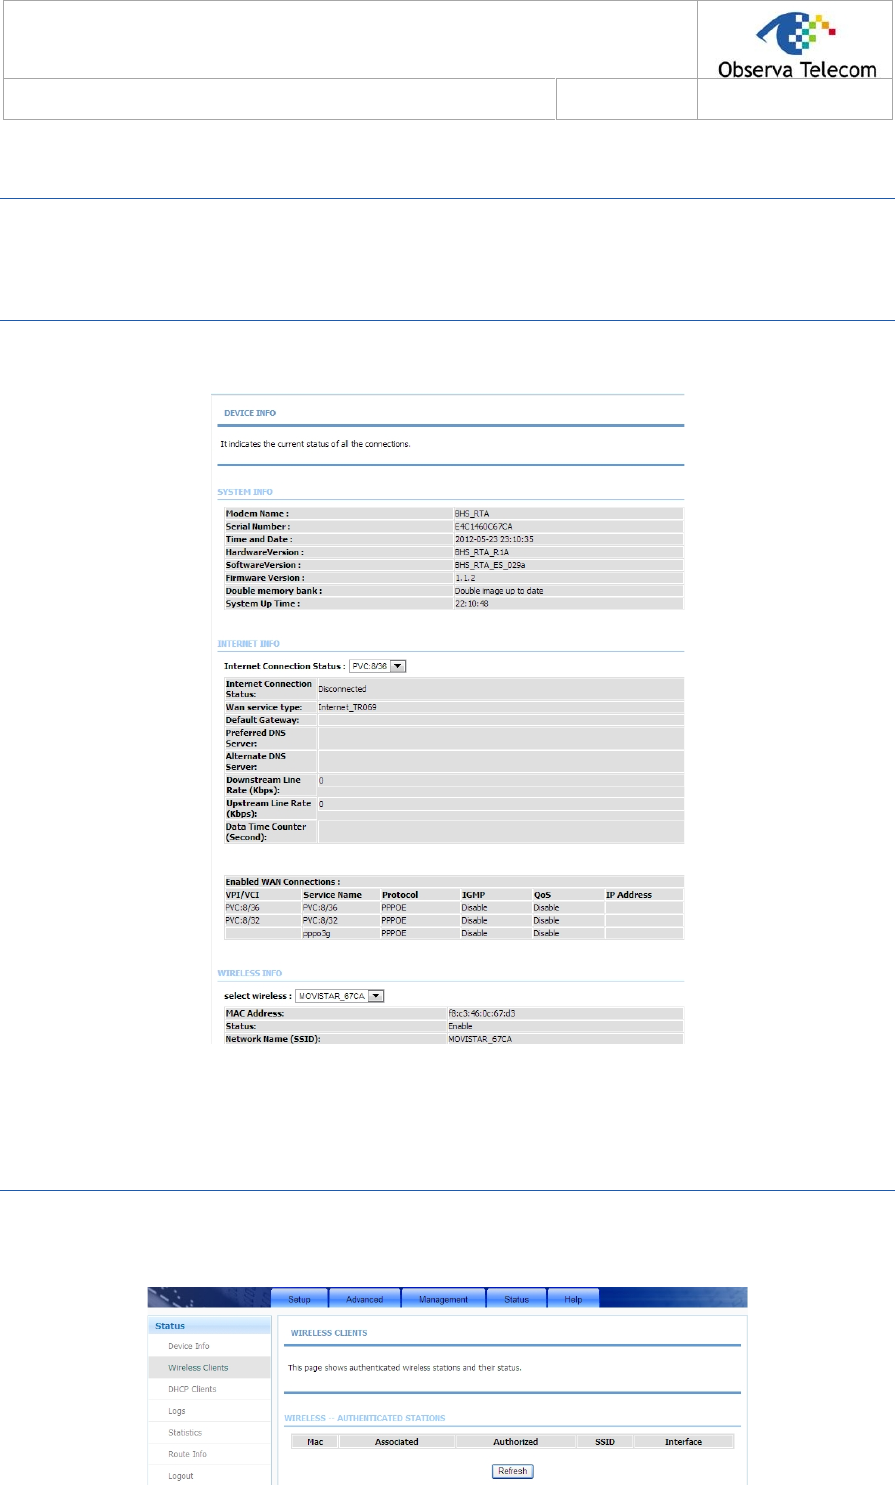Click the Refresh button
This screenshot has width=895, height=1485.
(x=513, y=1471)
